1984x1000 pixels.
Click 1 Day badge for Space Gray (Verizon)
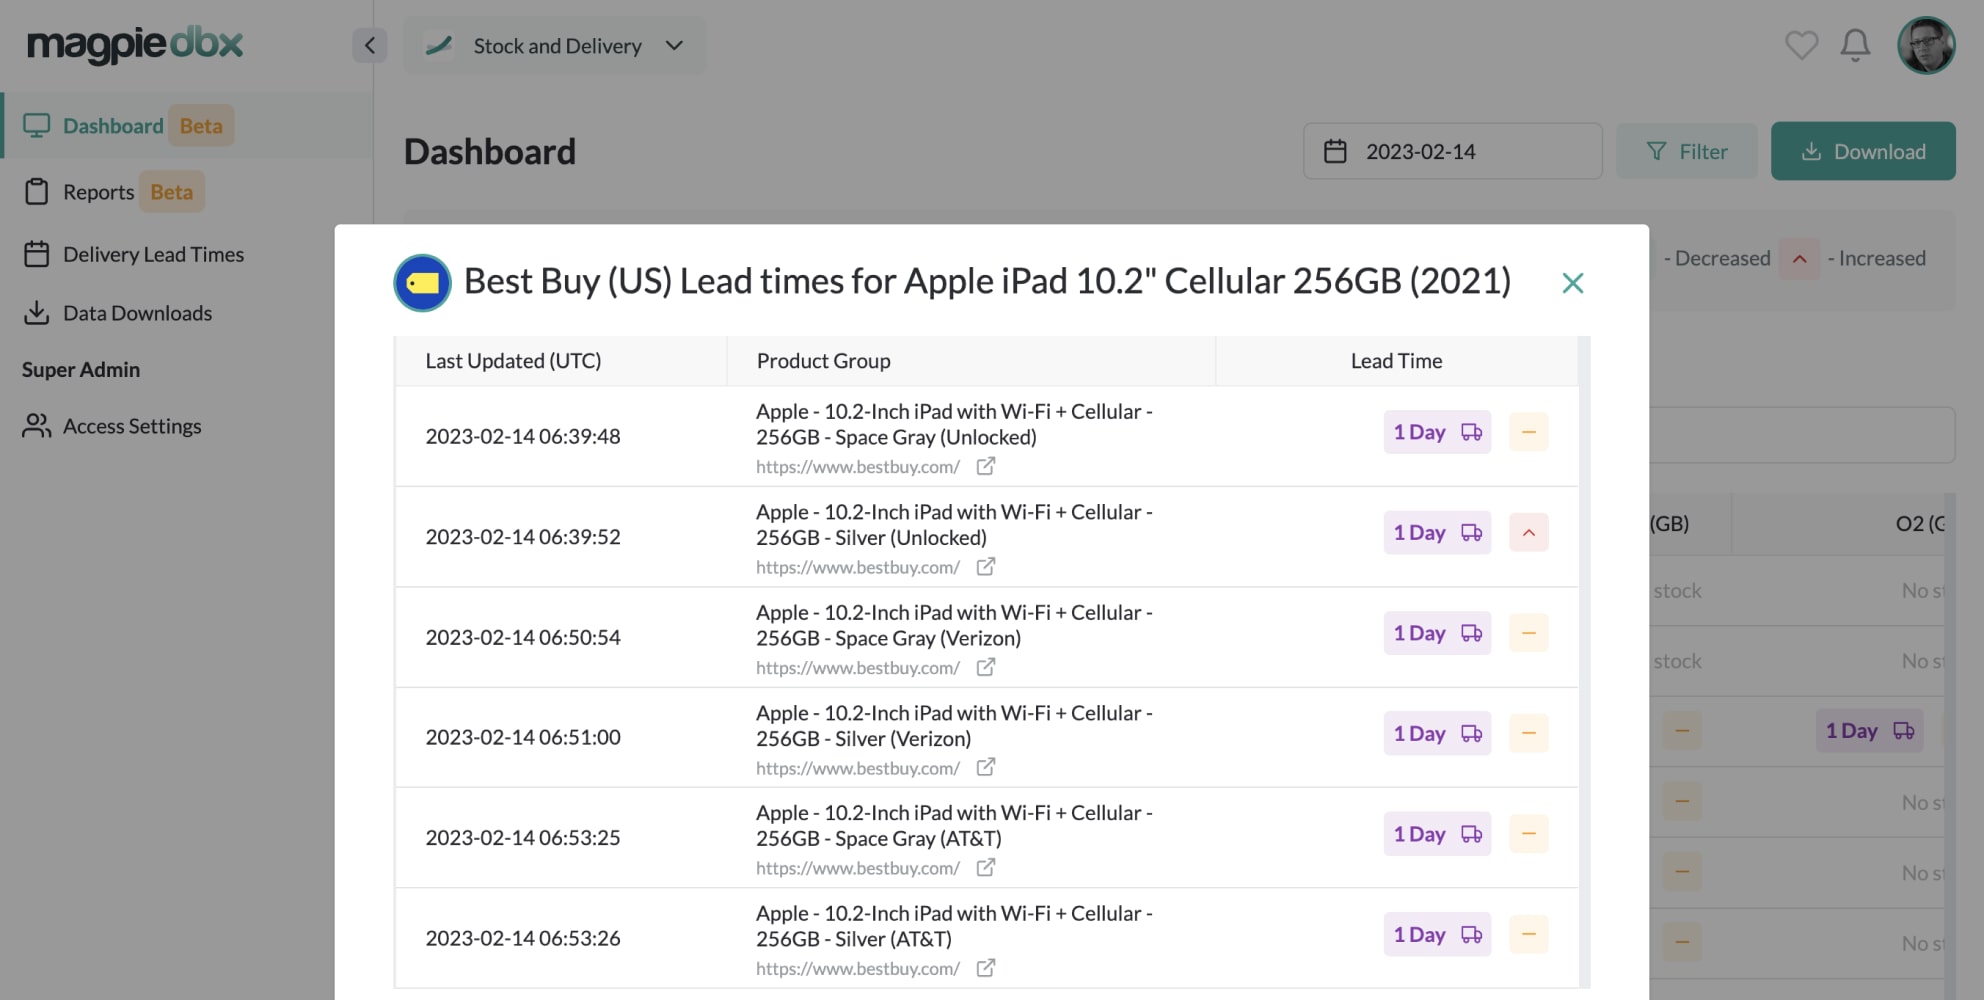1437,633
